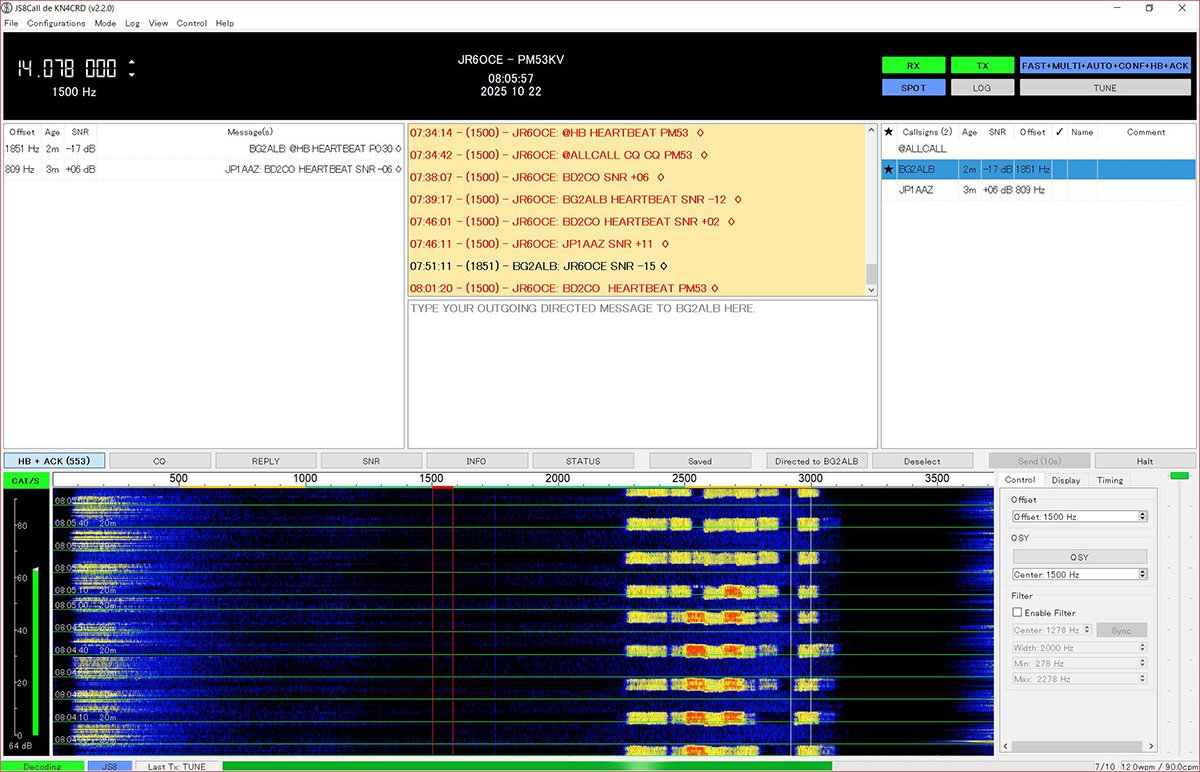Viewport: 1200px width, 772px height.
Task: Click the QSY button
Action: [x=1080, y=557]
